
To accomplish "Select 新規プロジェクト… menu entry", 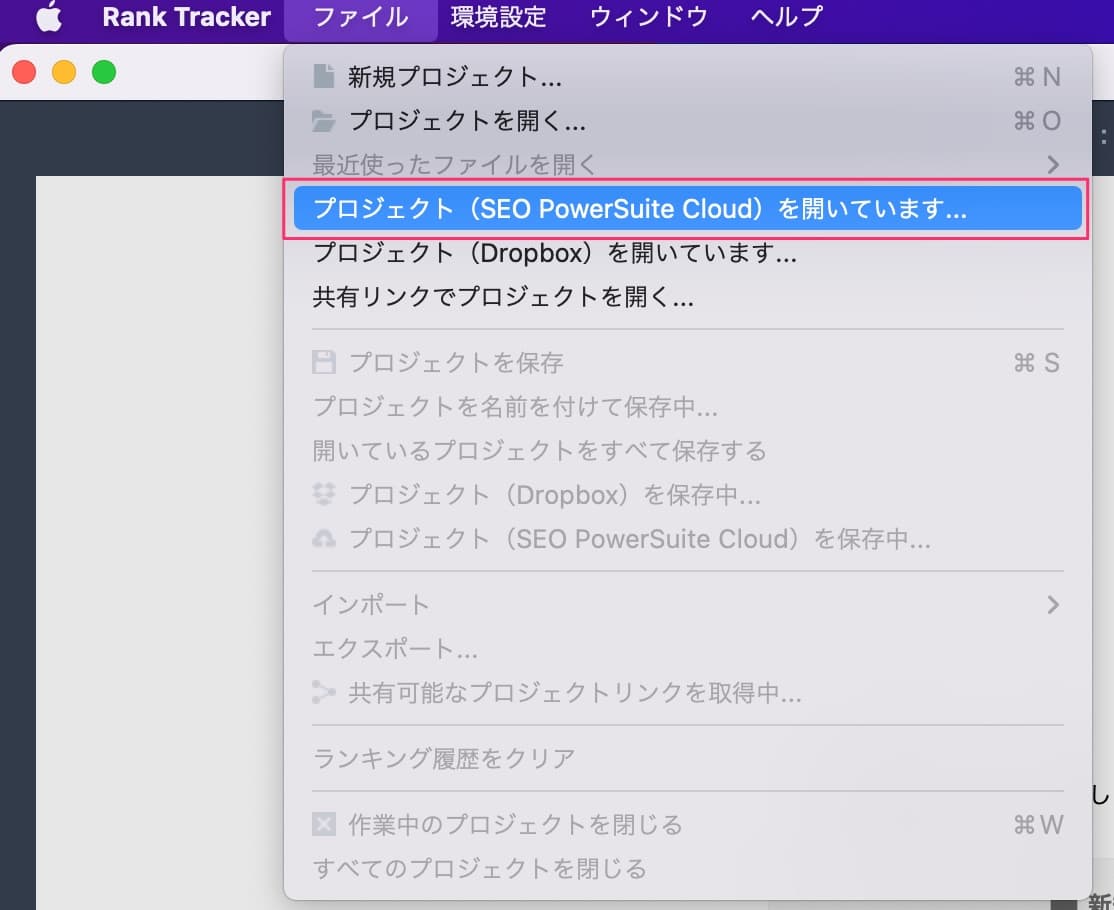I will (687, 77).
